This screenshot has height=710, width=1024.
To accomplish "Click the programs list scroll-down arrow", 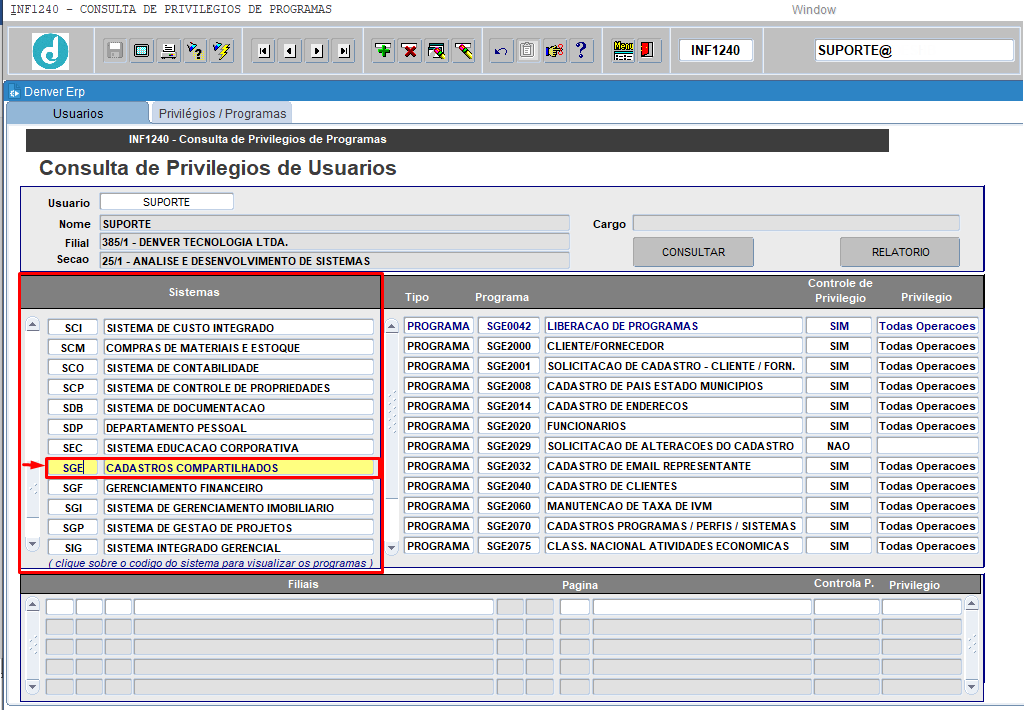I will (392, 547).
